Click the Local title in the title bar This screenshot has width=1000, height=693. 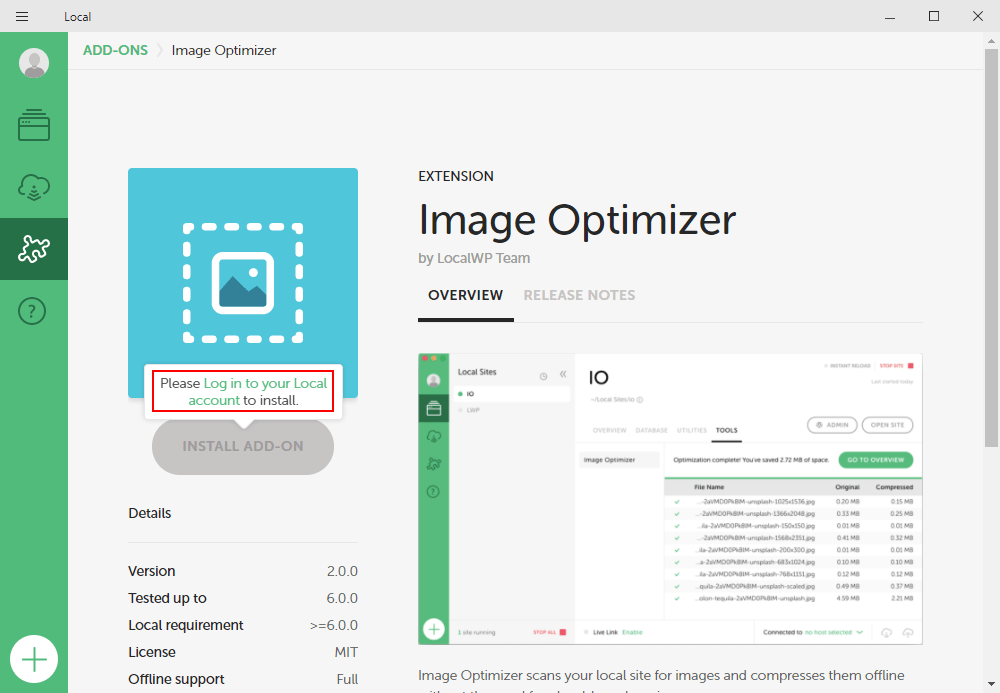78,17
